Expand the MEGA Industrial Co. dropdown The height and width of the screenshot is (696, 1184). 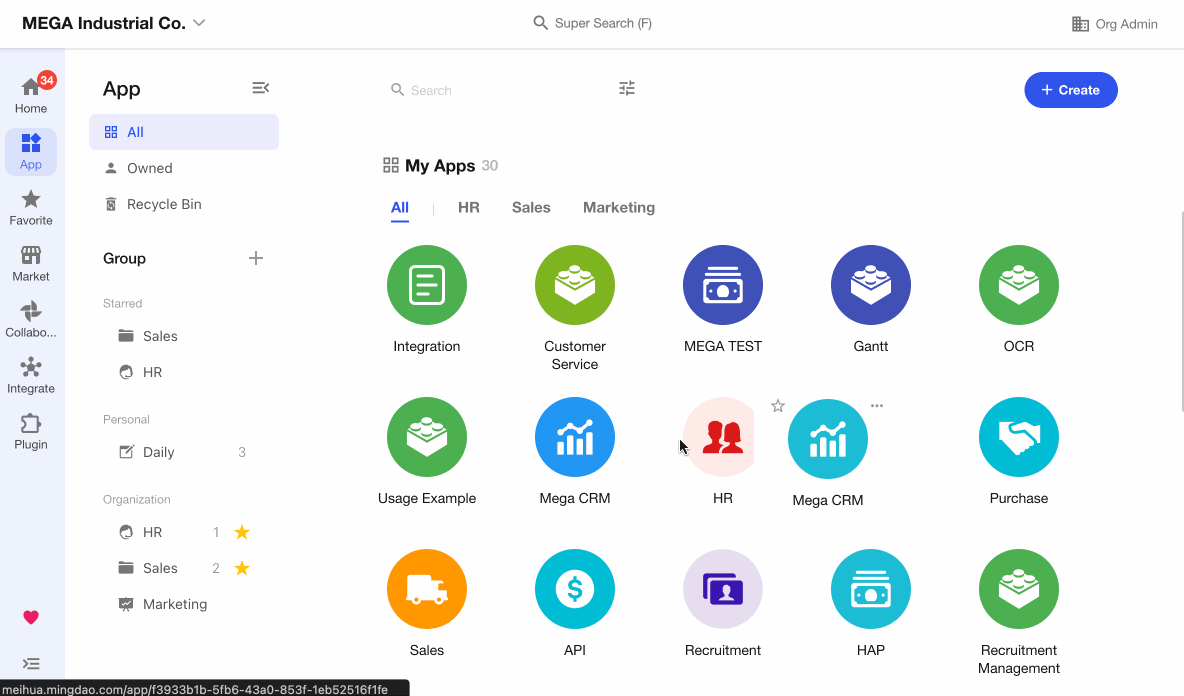click(199, 23)
